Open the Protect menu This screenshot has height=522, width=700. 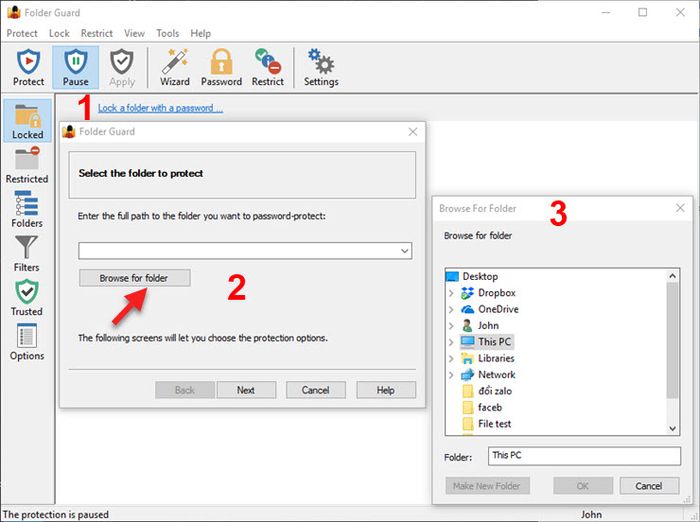[x=22, y=33]
